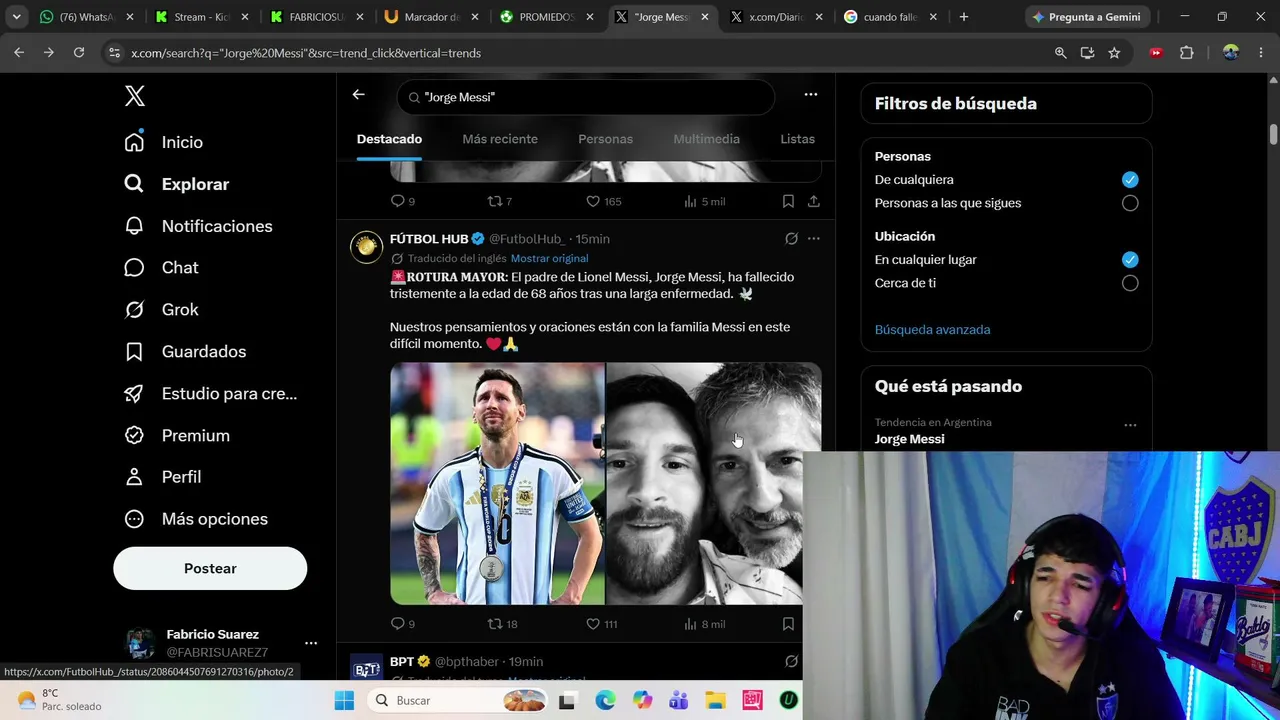Share the post with 165 likes
Screen dimensions: 1280x720
[814, 202]
